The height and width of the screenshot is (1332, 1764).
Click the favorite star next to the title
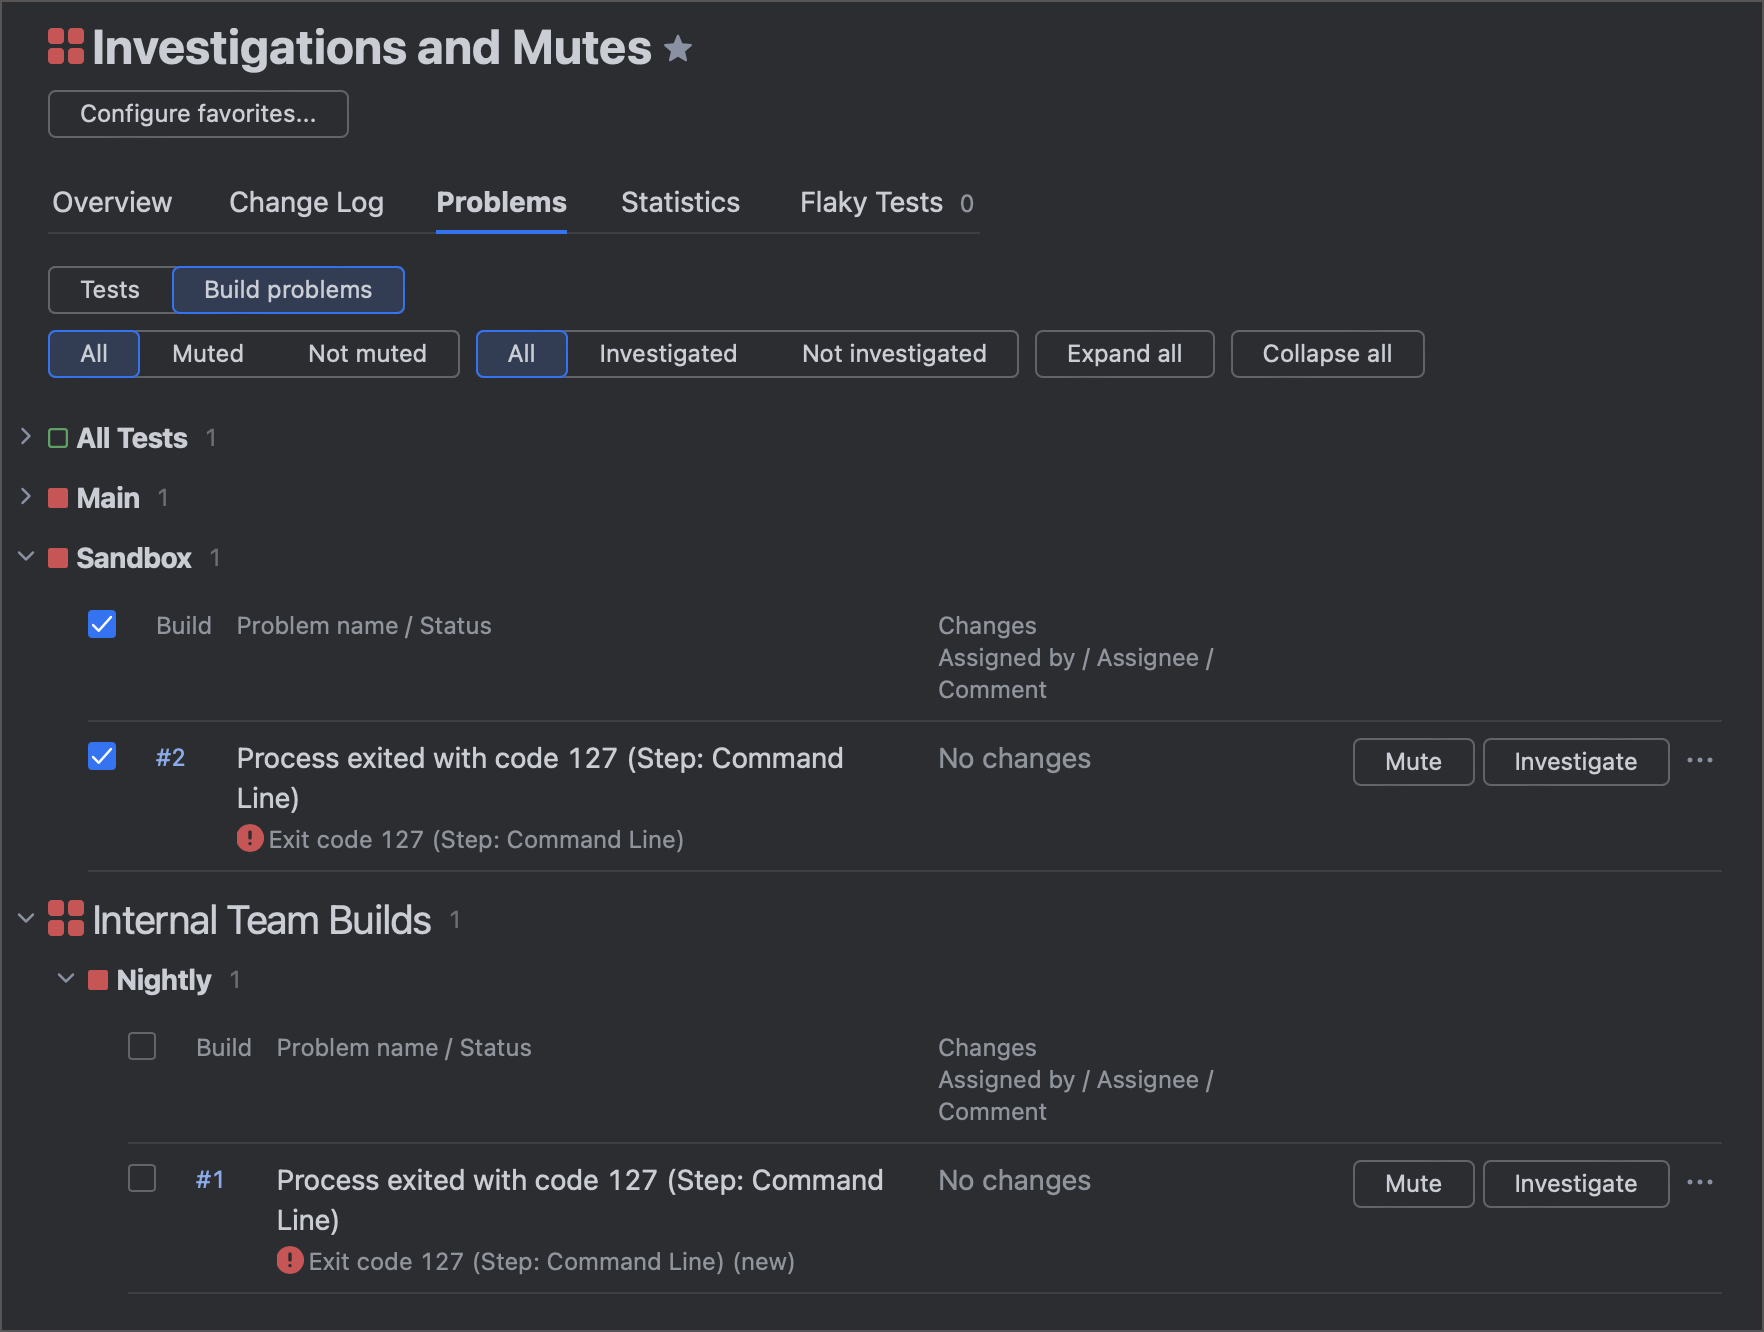click(x=678, y=48)
